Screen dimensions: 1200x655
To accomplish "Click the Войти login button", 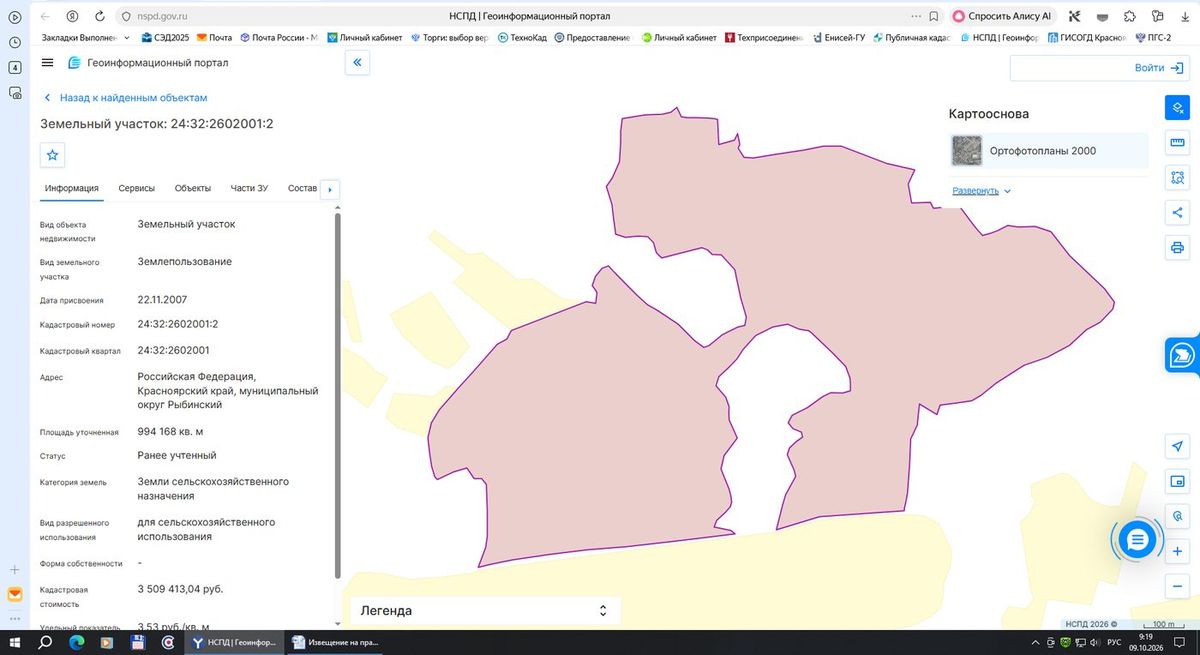I will coord(1160,68).
